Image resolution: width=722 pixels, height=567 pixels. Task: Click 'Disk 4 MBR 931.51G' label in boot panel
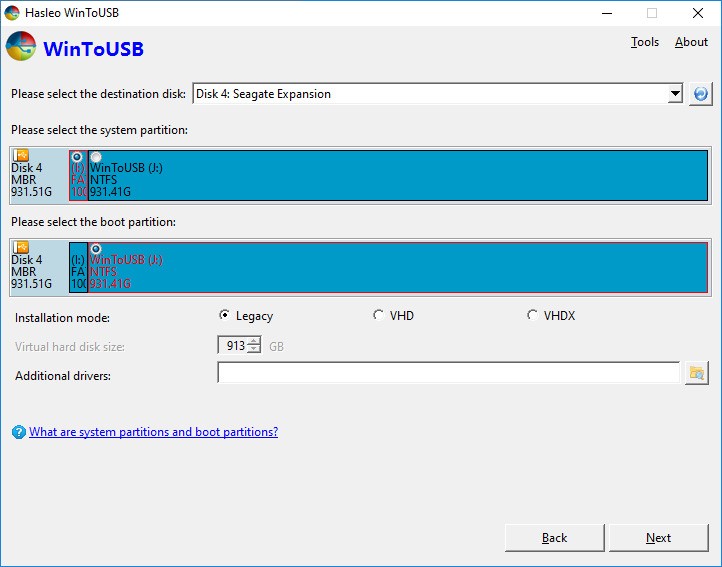(x=31, y=272)
